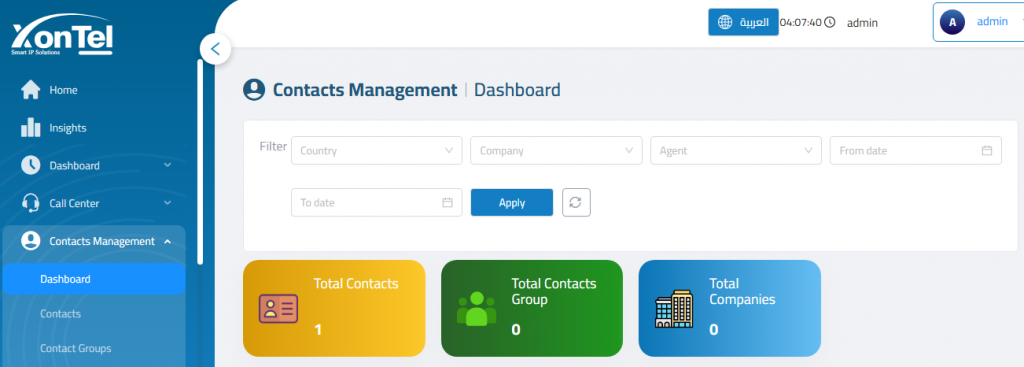Go to Home in the sidebar
Image resolution: width=1024 pixels, height=367 pixels.
[x=63, y=90]
